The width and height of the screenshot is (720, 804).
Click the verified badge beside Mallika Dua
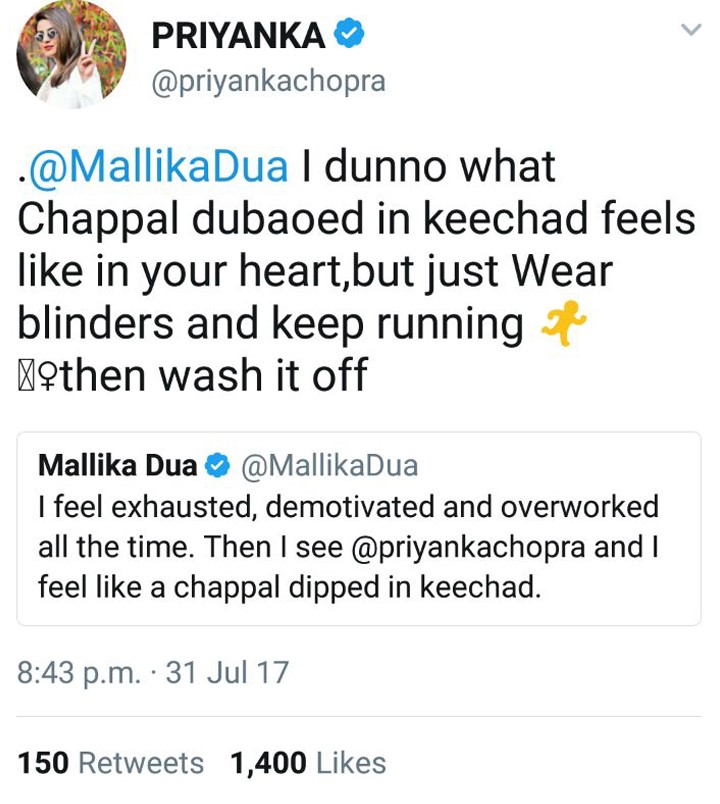(218, 465)
